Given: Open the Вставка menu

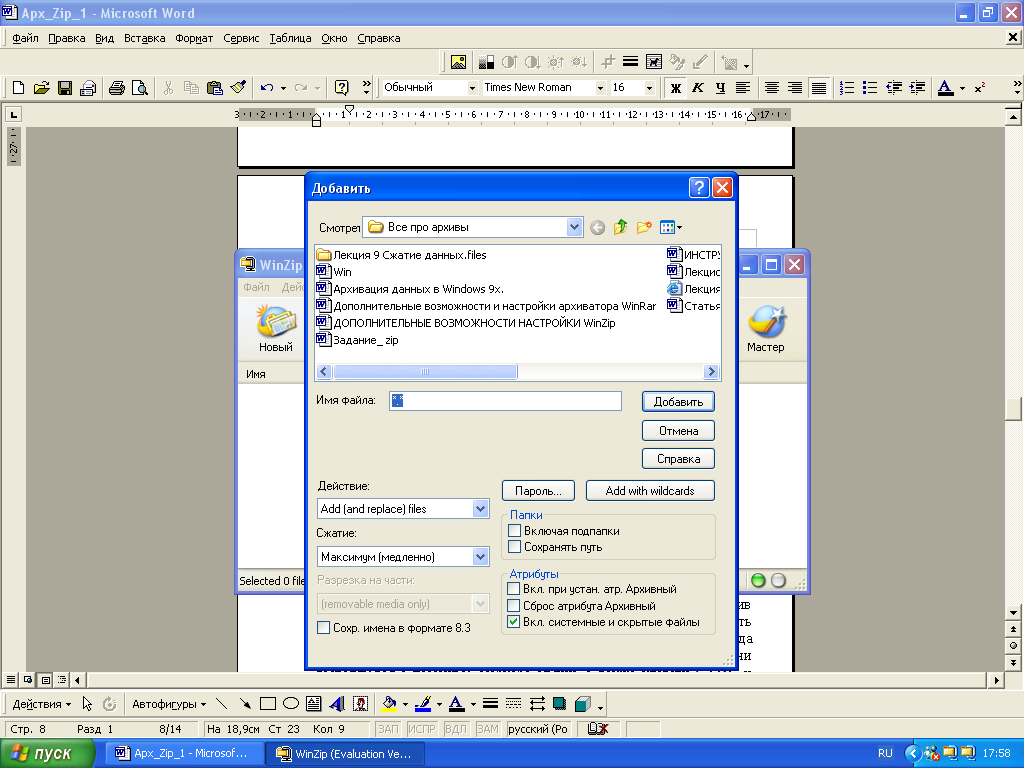Looking at the screenshot, I should coord(144,38).
